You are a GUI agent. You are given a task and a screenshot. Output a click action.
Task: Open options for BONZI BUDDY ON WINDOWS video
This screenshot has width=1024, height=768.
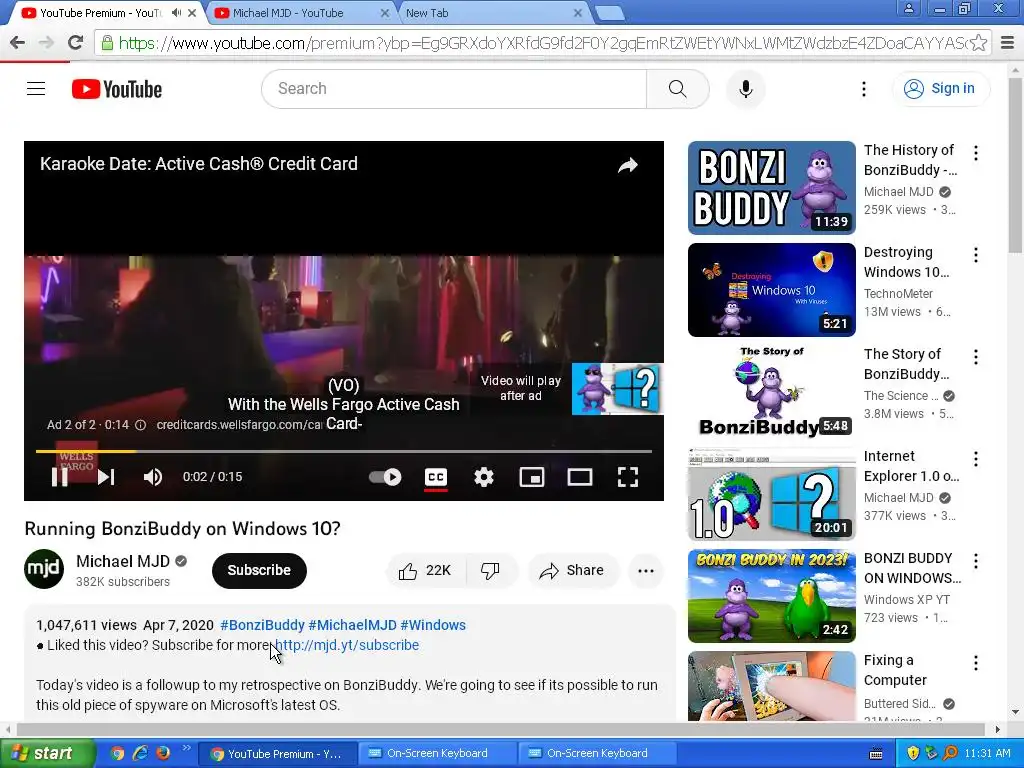(976, 560)
